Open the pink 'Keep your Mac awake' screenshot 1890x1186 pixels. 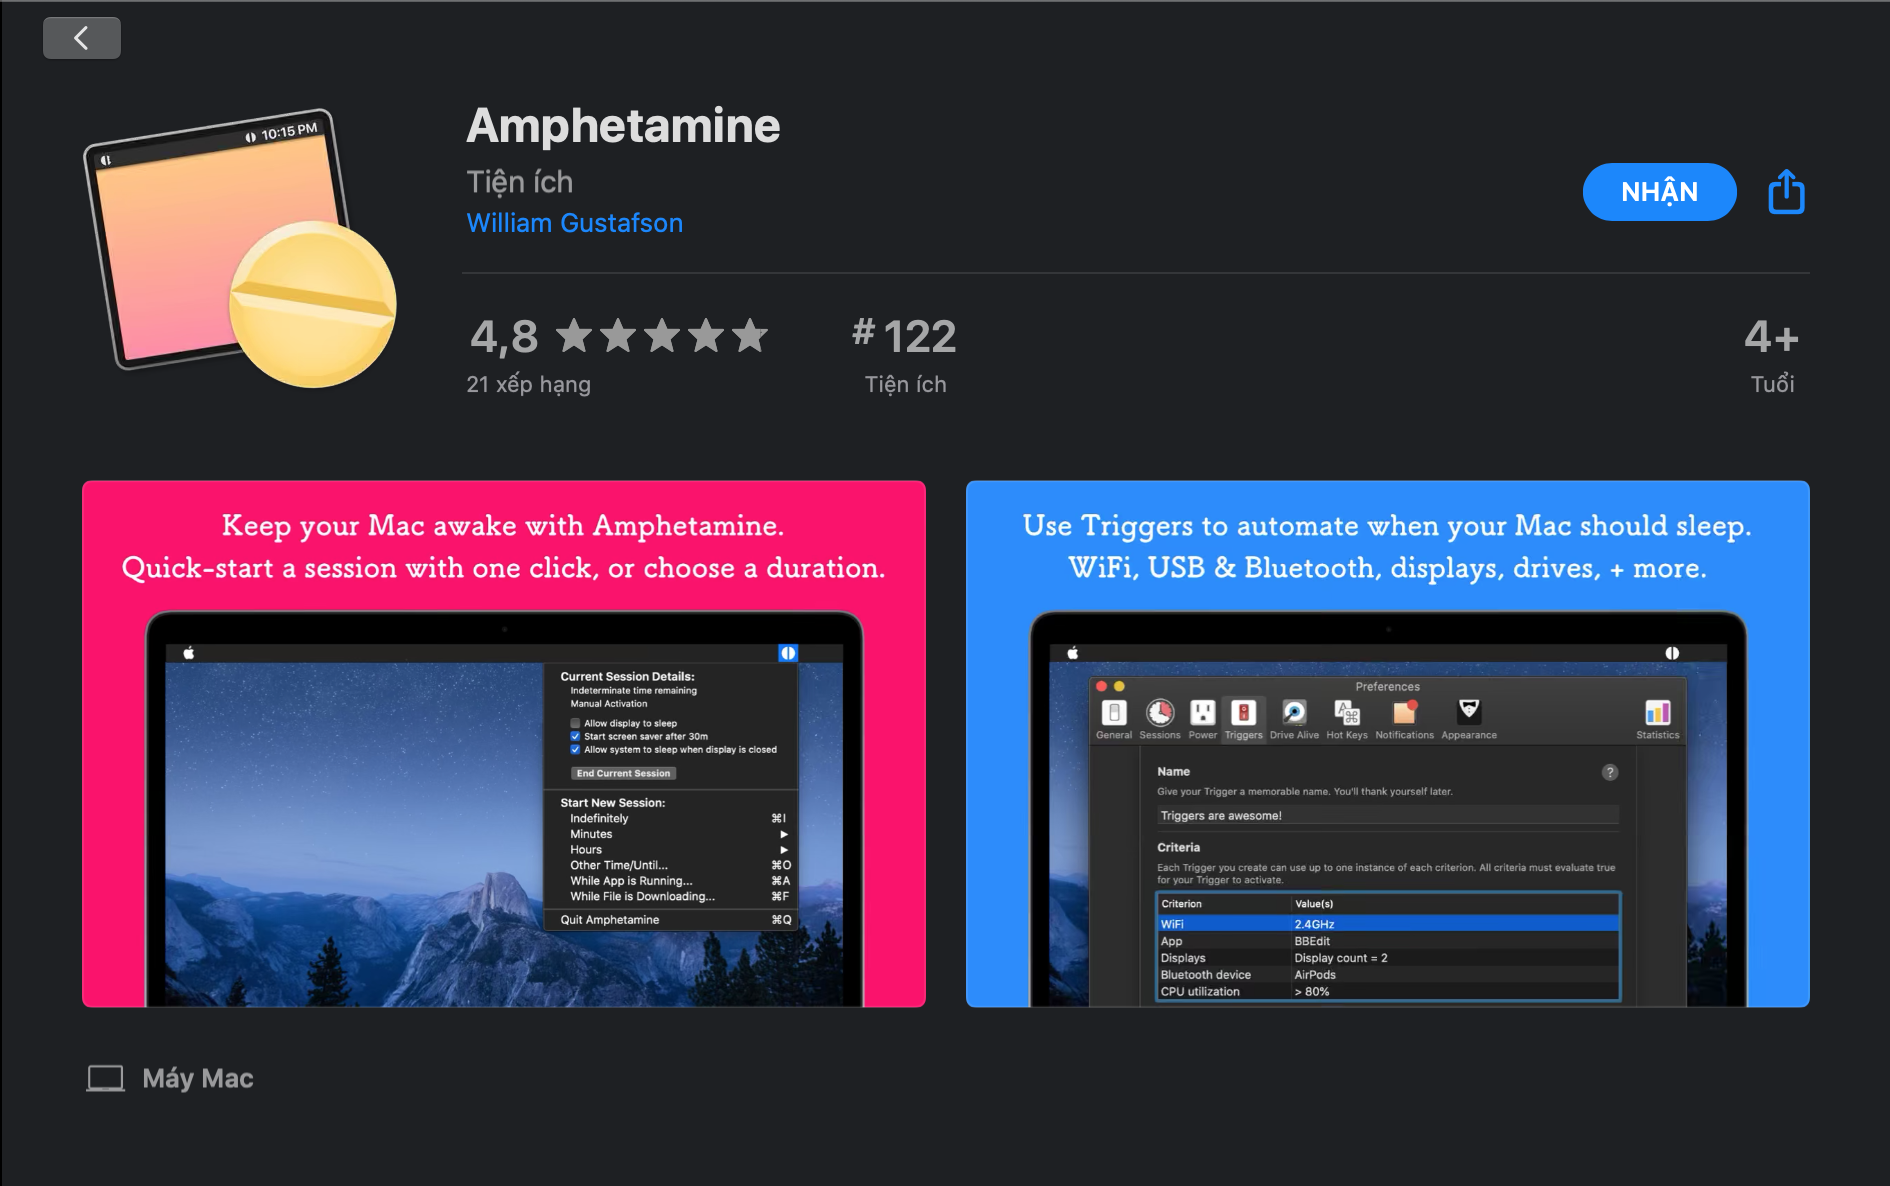point(504,744)
